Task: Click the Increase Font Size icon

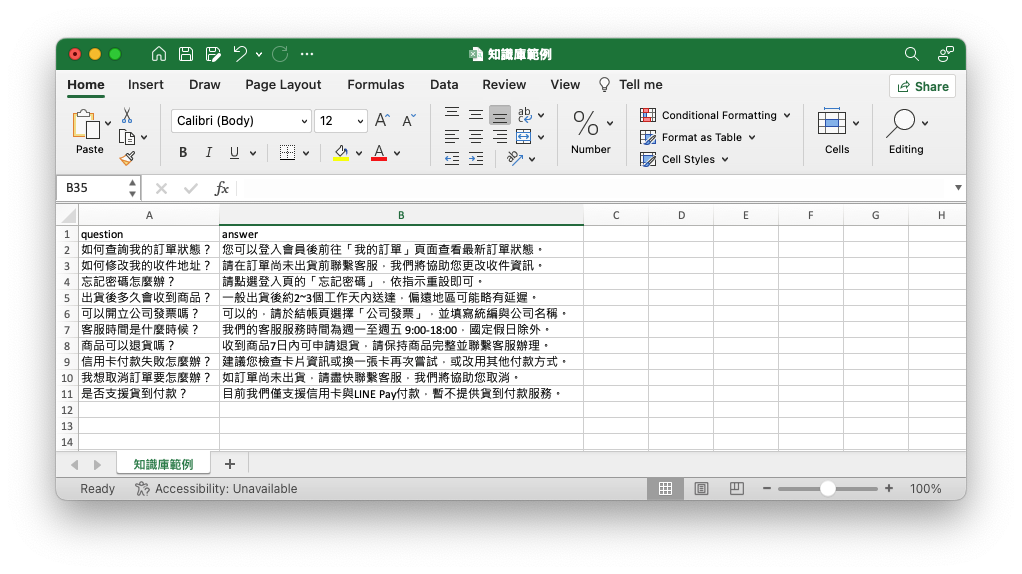Action: [x=381, y=121]
